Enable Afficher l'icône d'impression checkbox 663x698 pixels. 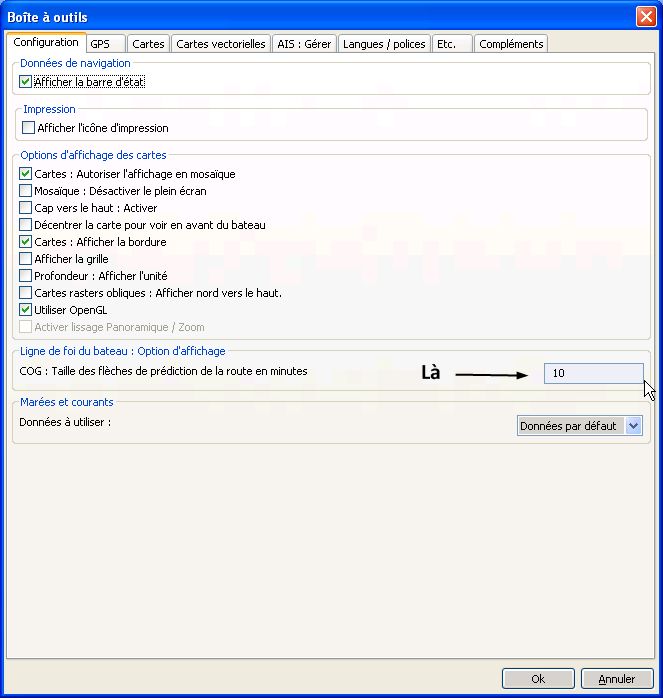click(28, 128)
